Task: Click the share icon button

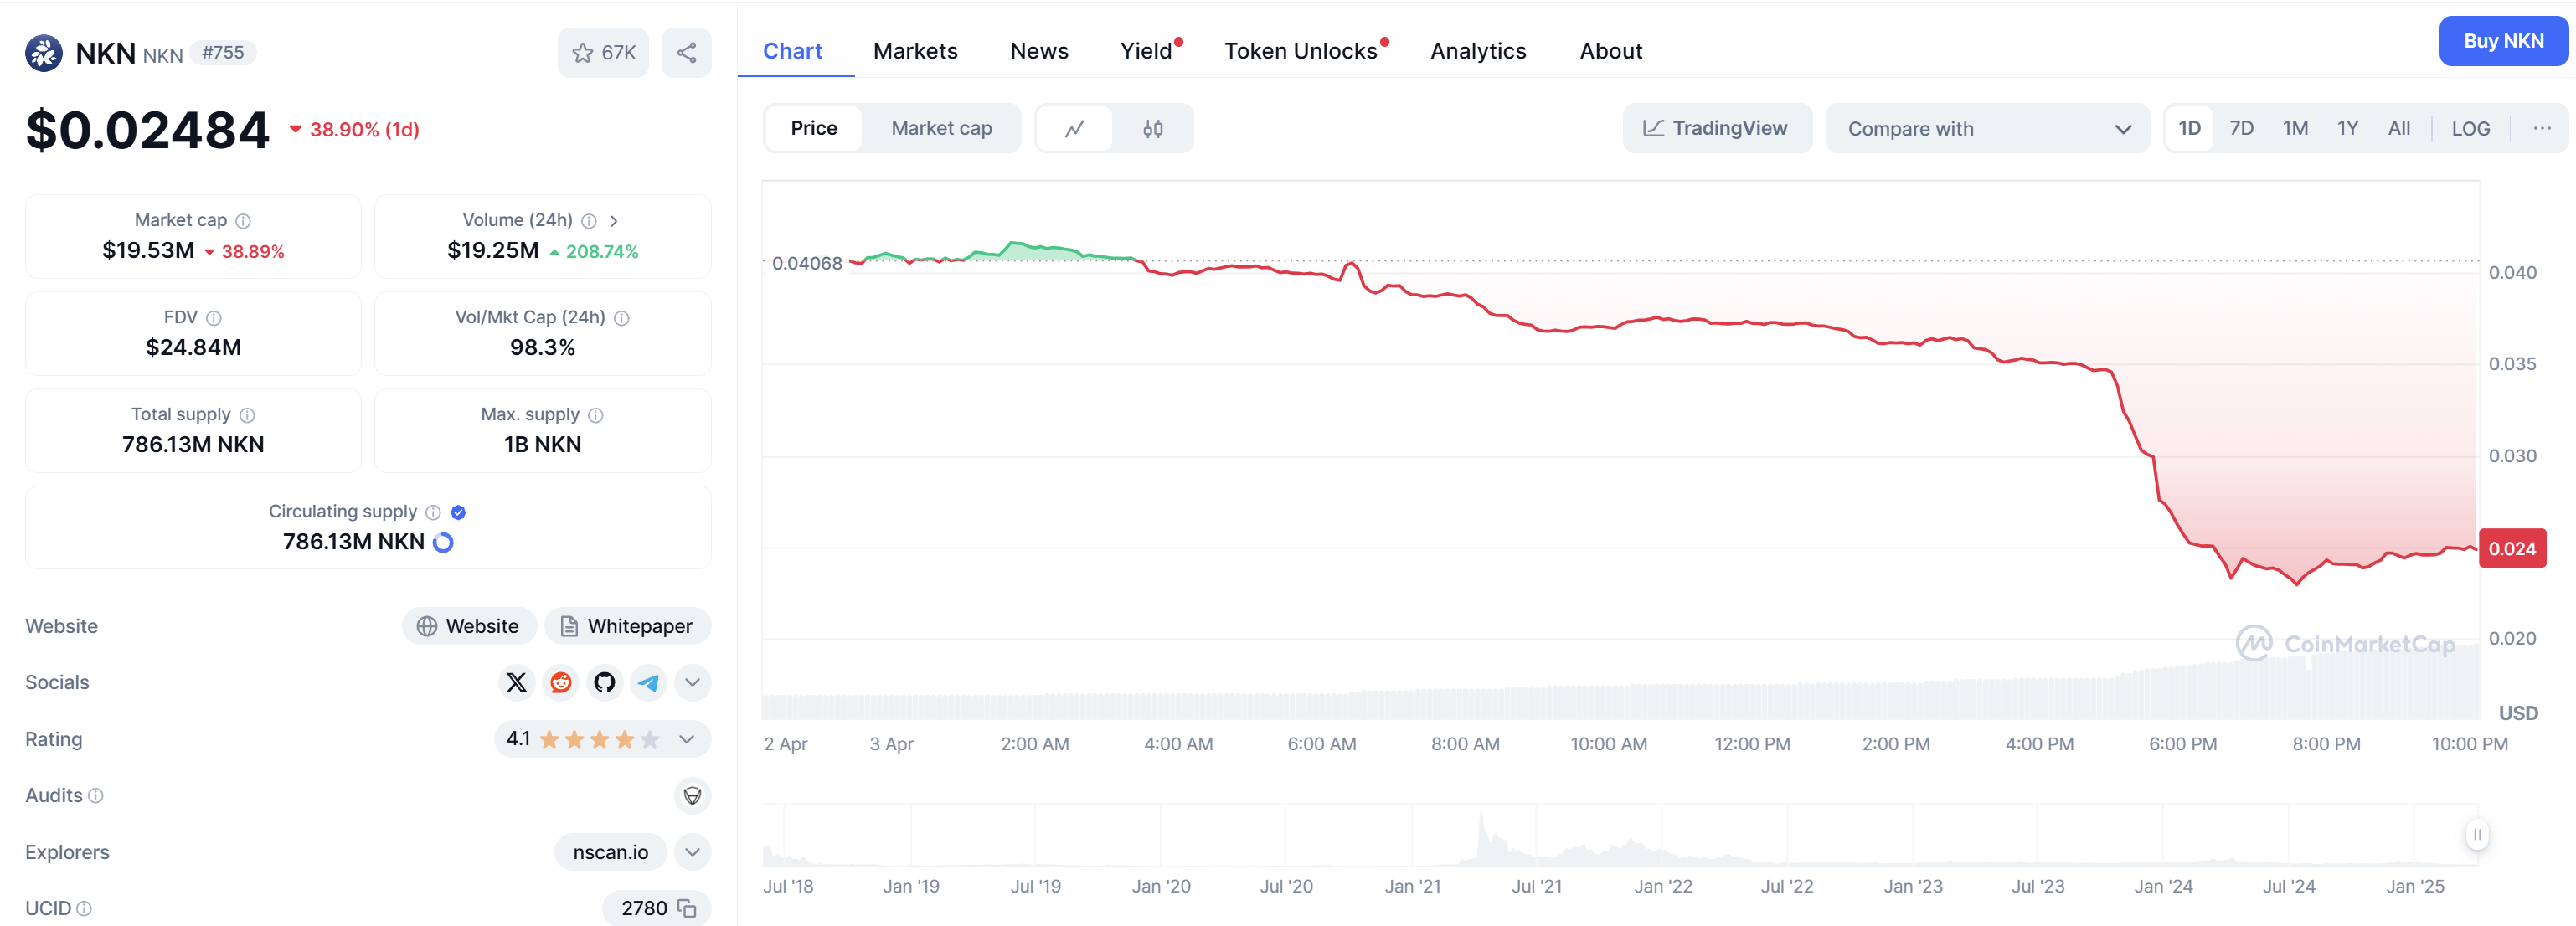Action: click(686, 53)
